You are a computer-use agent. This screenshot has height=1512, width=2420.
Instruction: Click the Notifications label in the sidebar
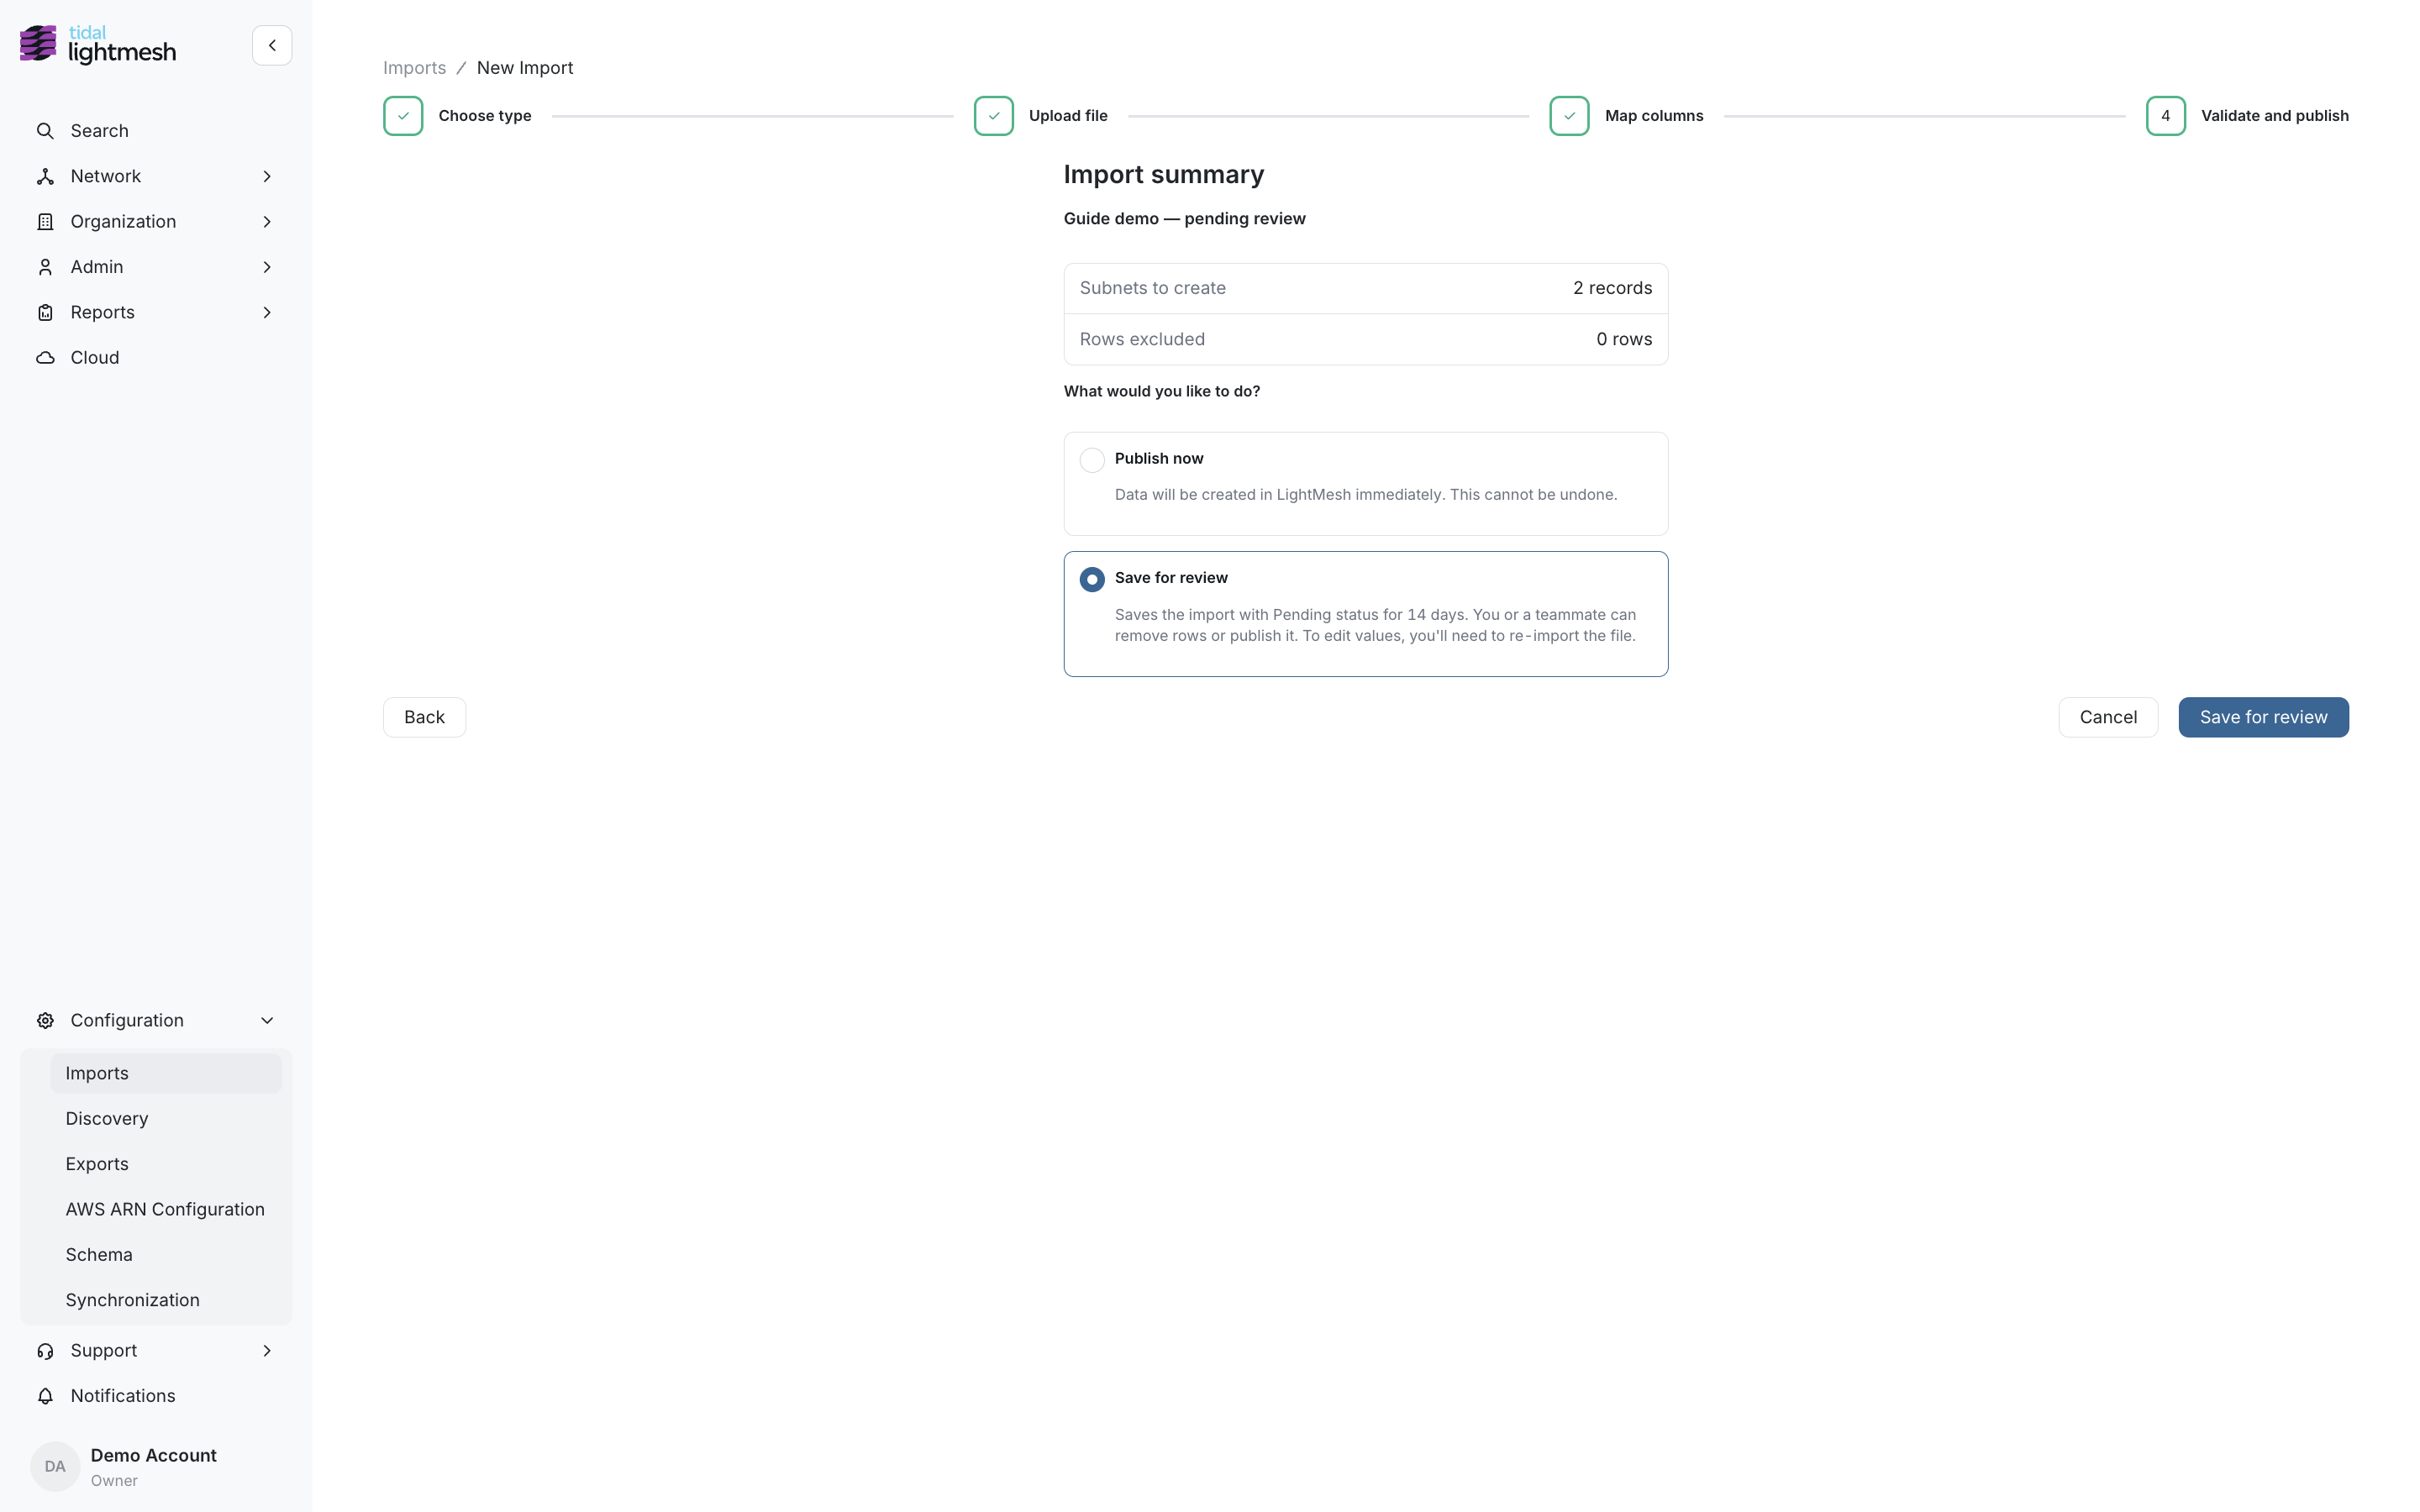(123, 1396)
